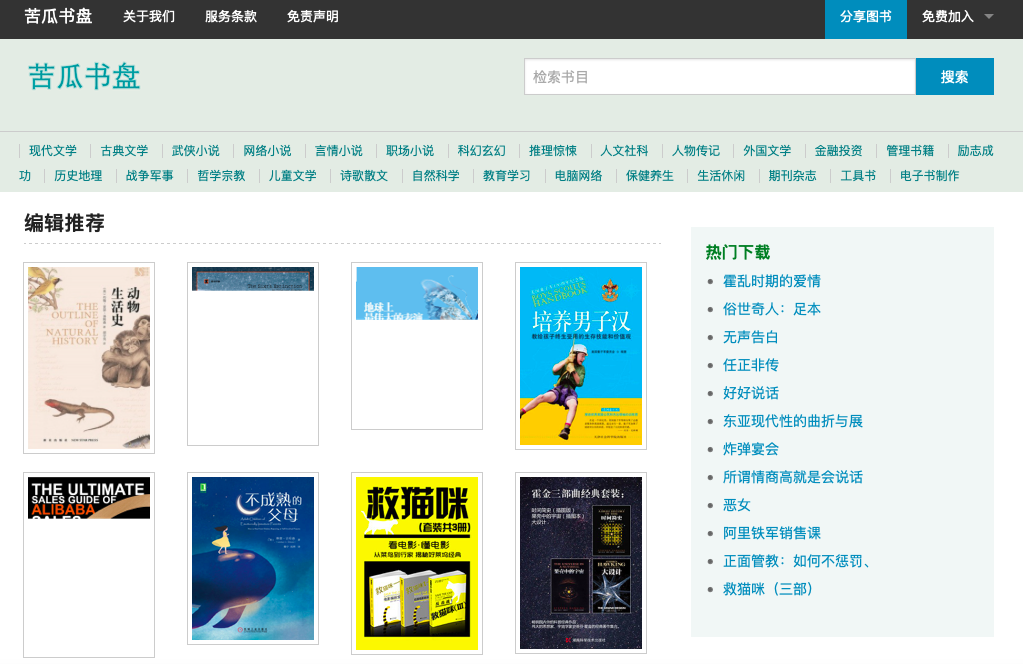Select the 推理惊悚 category
Screen dimensions: 1023x664
(x=553, y=151)
